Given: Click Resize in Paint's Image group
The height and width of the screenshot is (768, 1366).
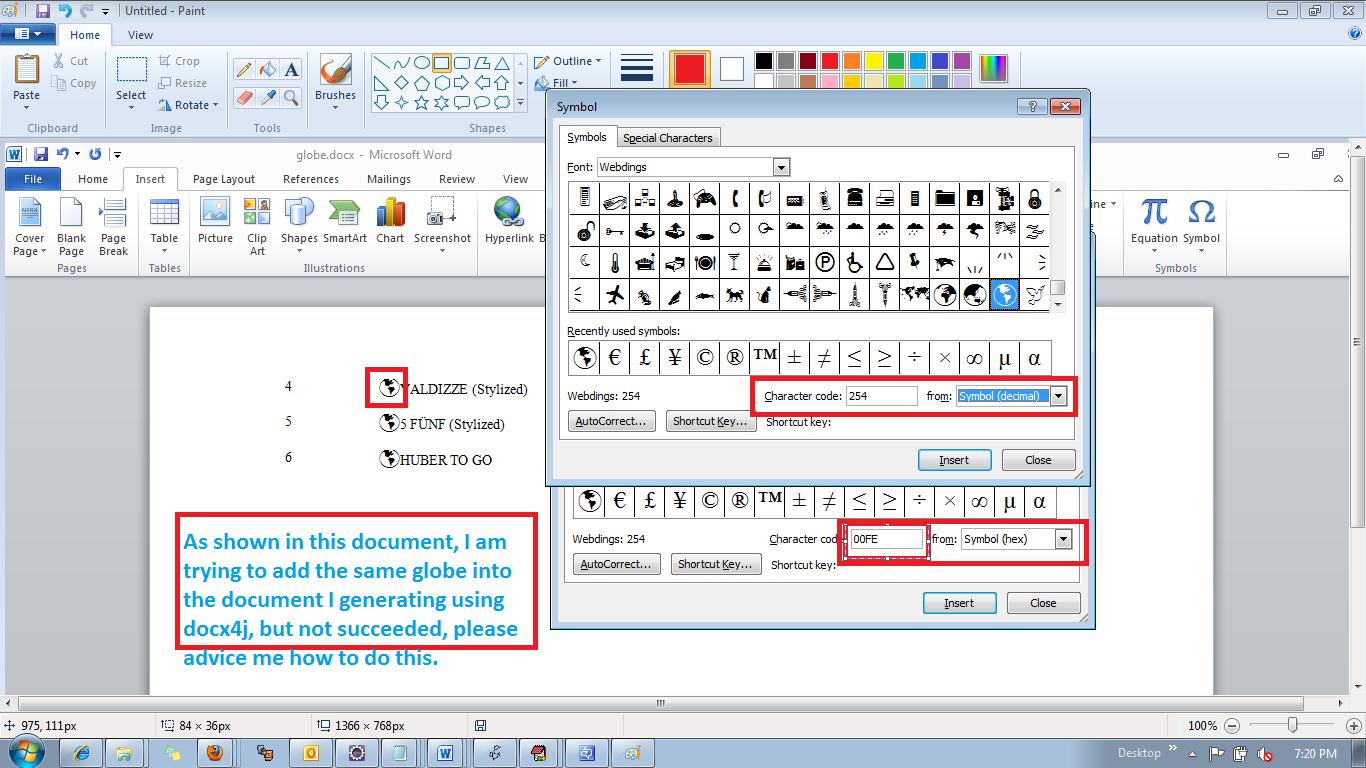Looking at the screenshot, I should (x=182, y=83).
